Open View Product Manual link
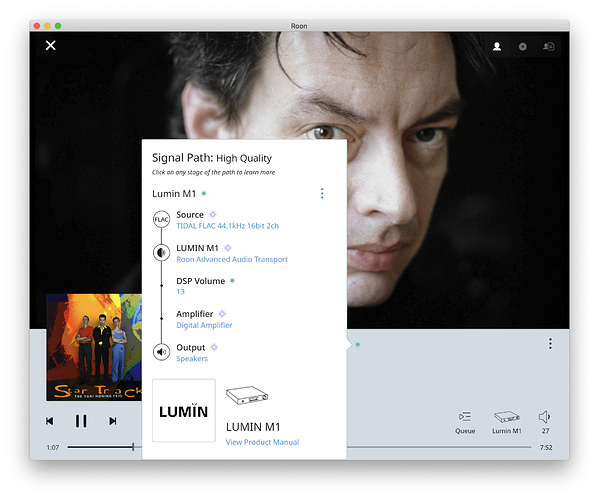 coord(262,442)
